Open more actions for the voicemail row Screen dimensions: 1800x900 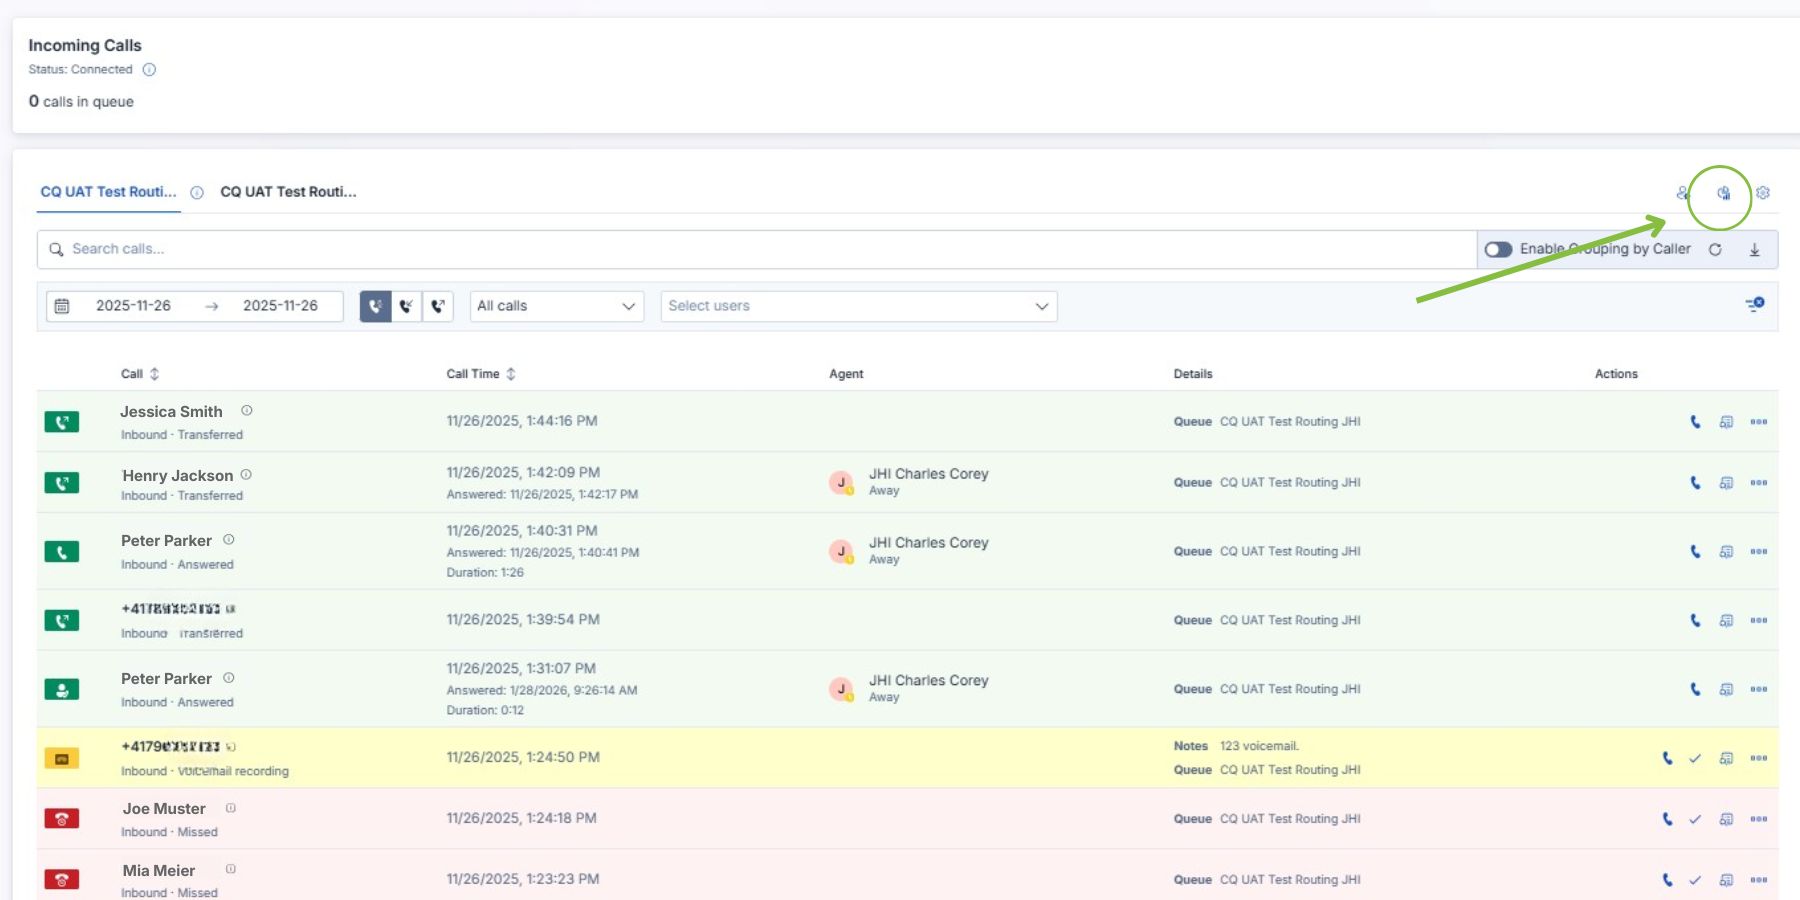(x=1759, y=758)
